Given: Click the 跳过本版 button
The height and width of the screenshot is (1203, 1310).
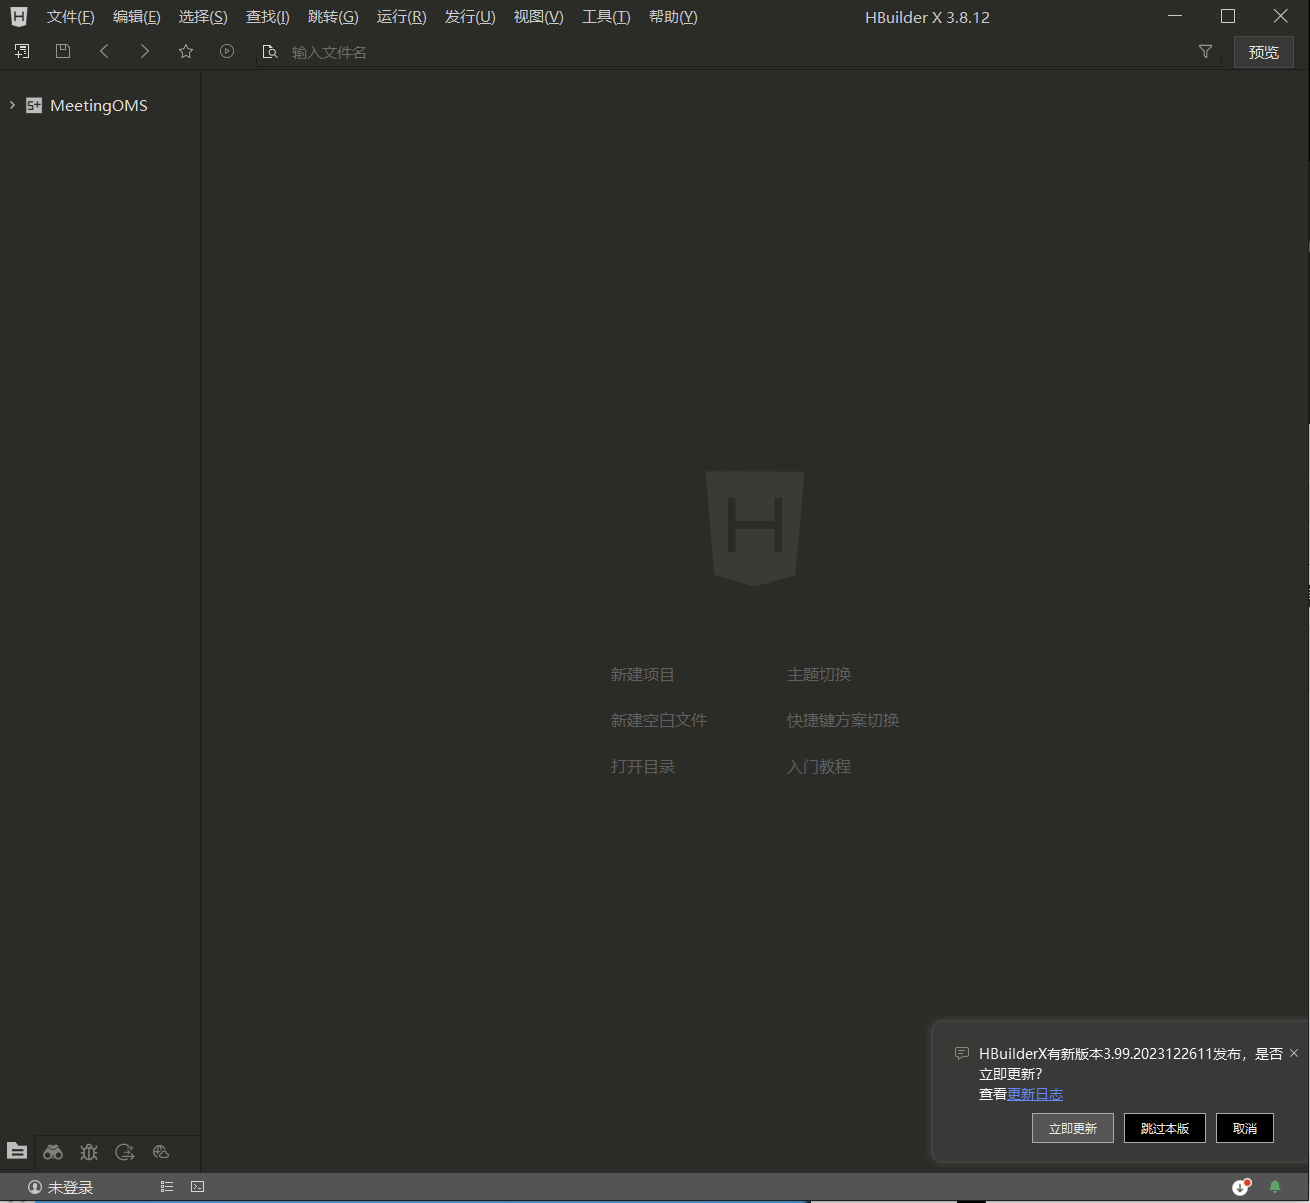Looking at the screenshot, I should click(x=1164, y=1128).
